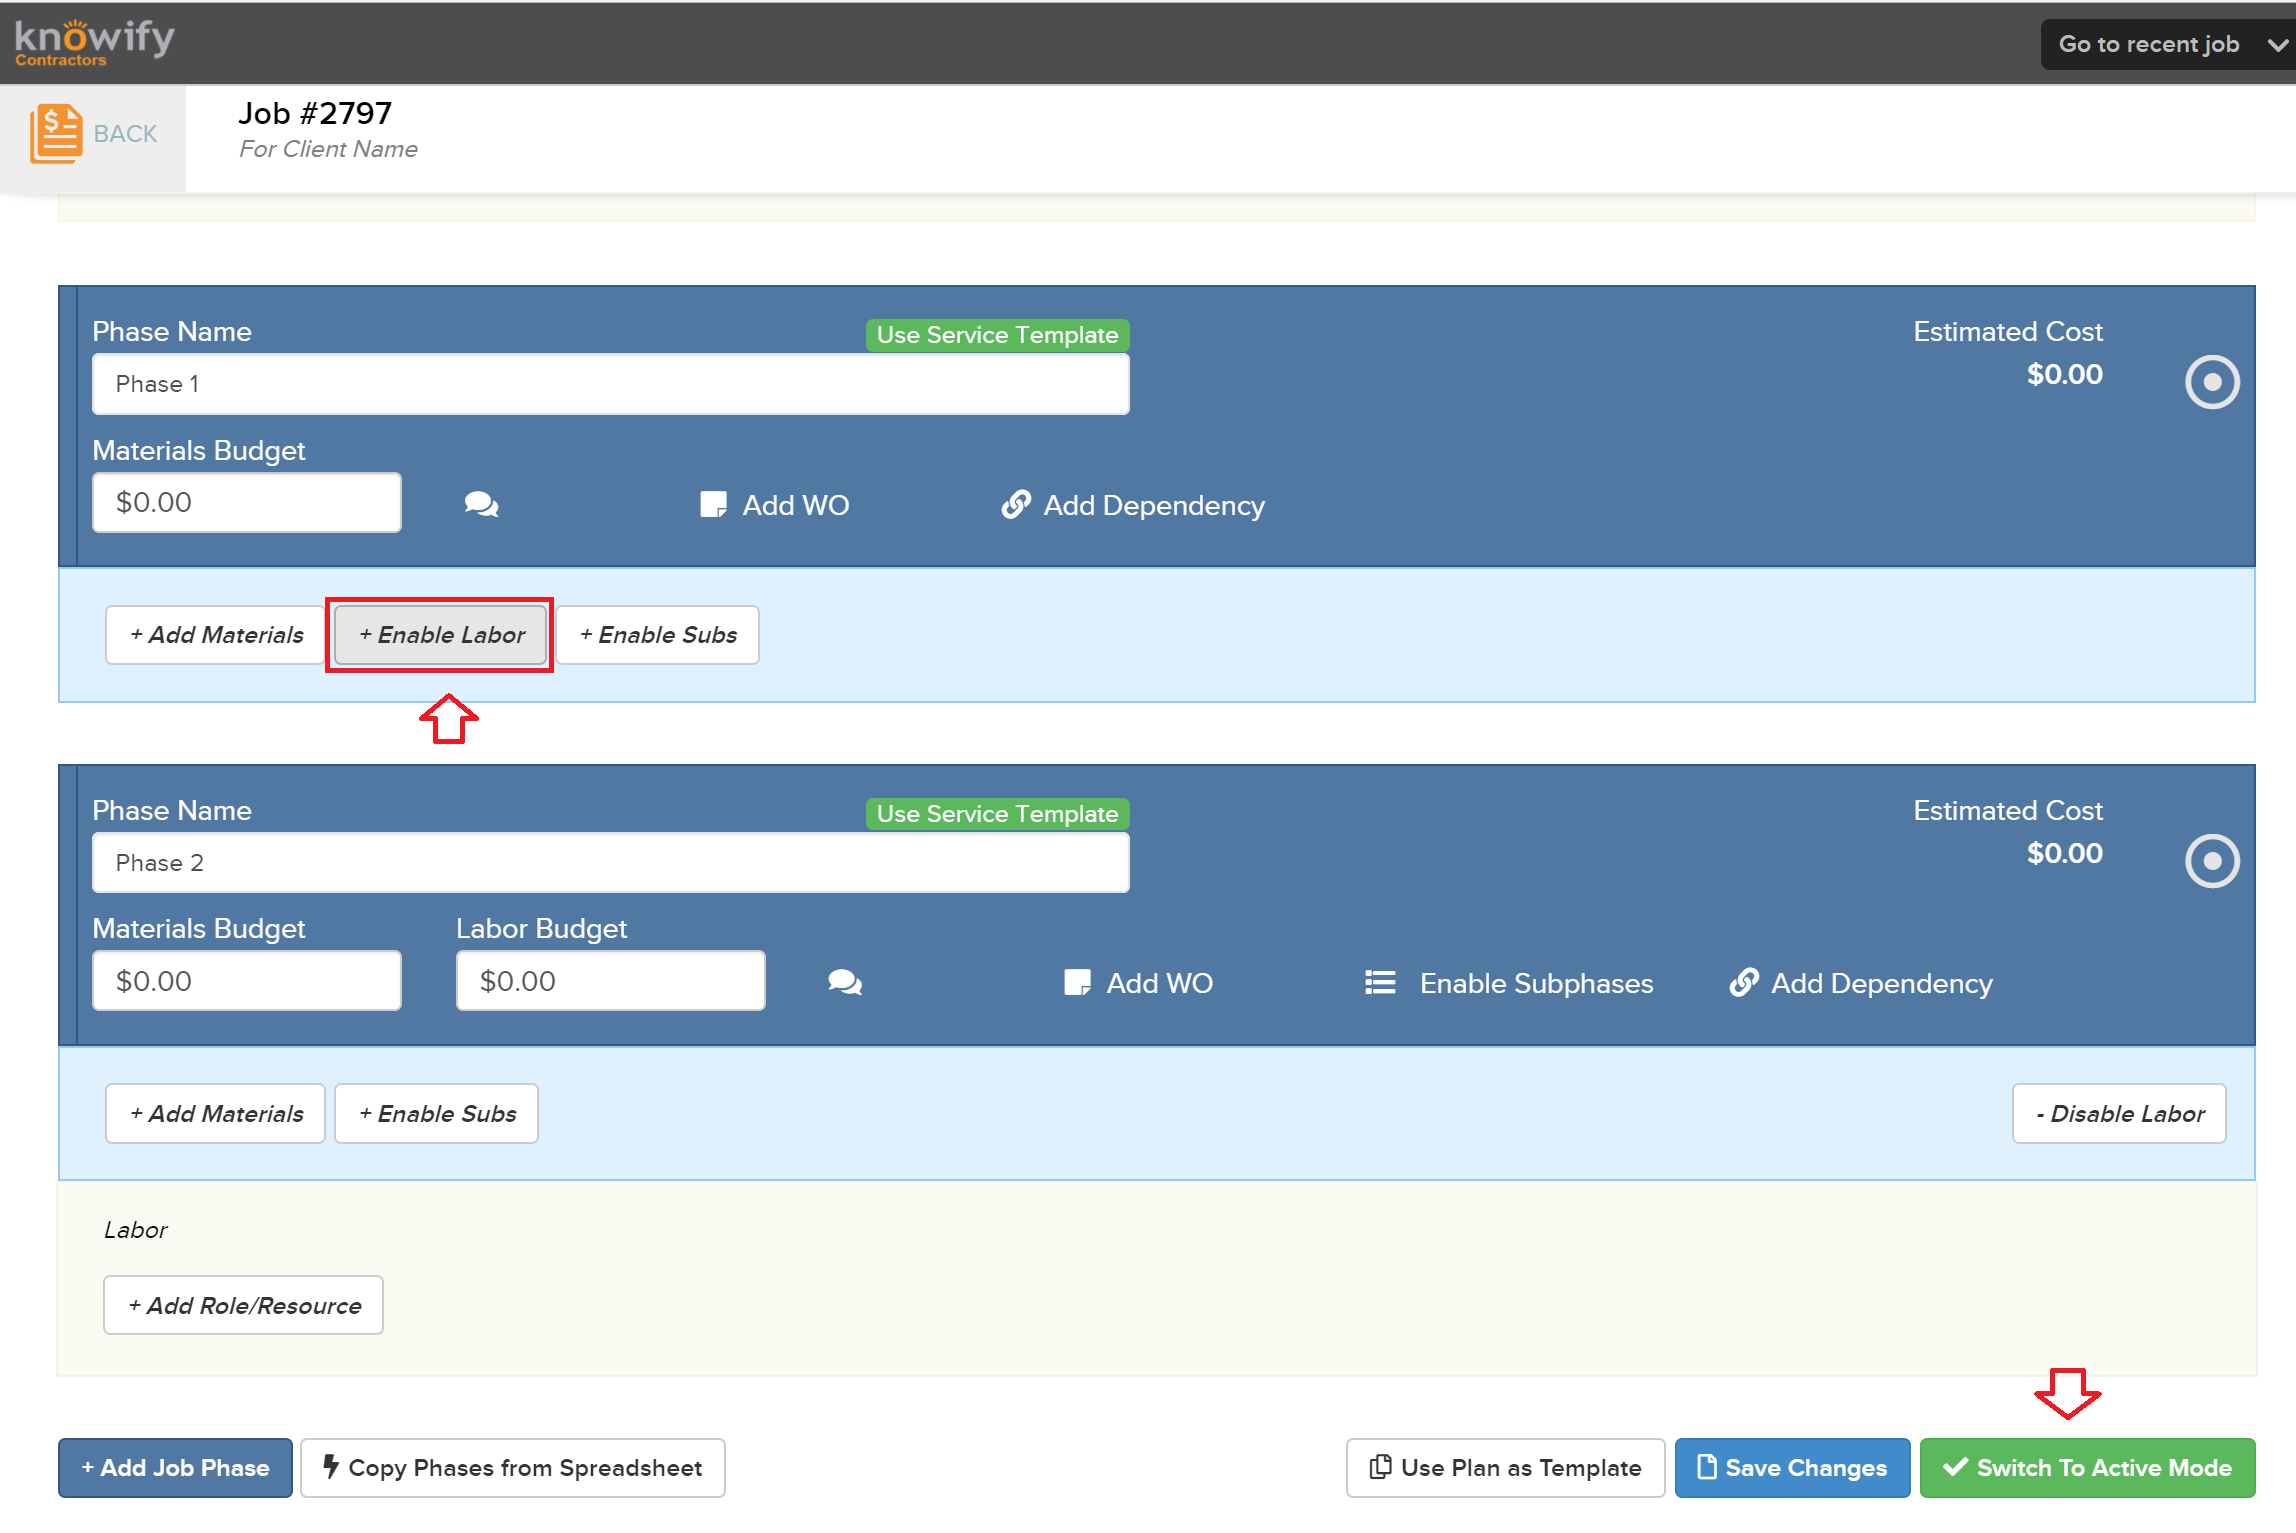
Task: Click Copy Phases from Spreadsheet
Action: pyautogui.click(x=513, y=1468)
